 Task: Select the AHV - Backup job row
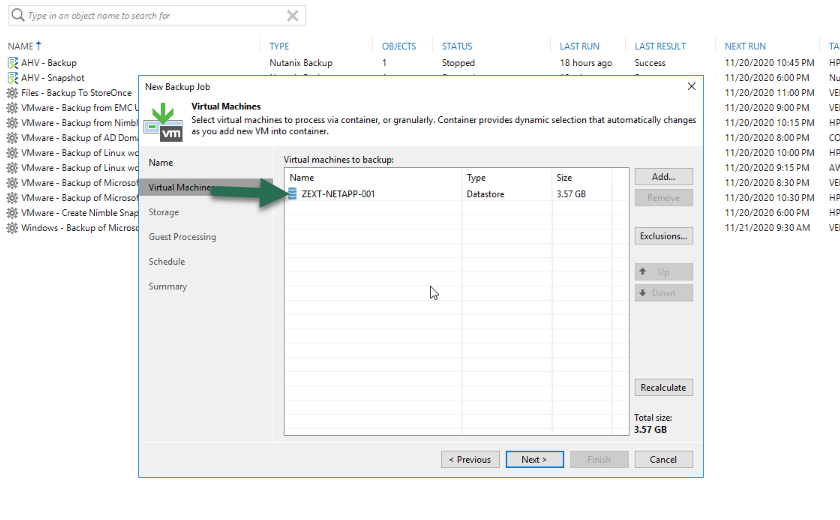(x=49, y=63)
